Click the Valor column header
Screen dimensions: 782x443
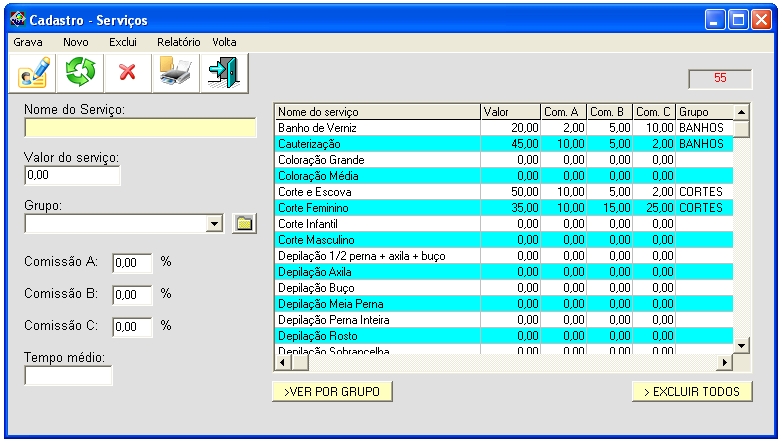[508, 112]
